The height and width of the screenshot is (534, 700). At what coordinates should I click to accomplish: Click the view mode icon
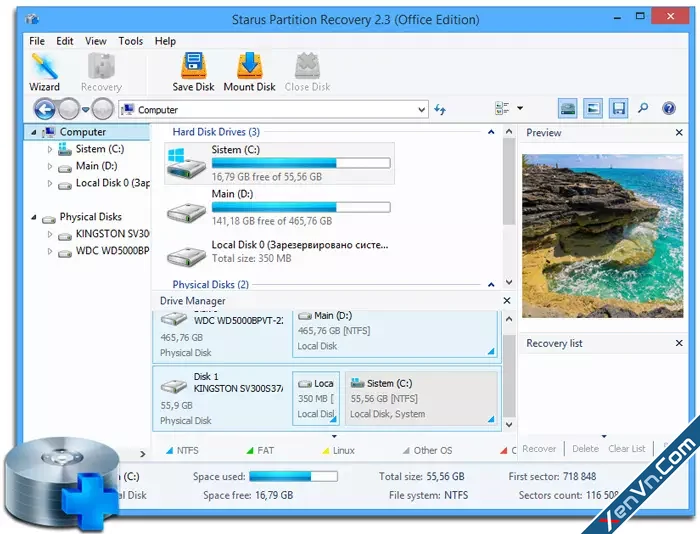point(502,108)
